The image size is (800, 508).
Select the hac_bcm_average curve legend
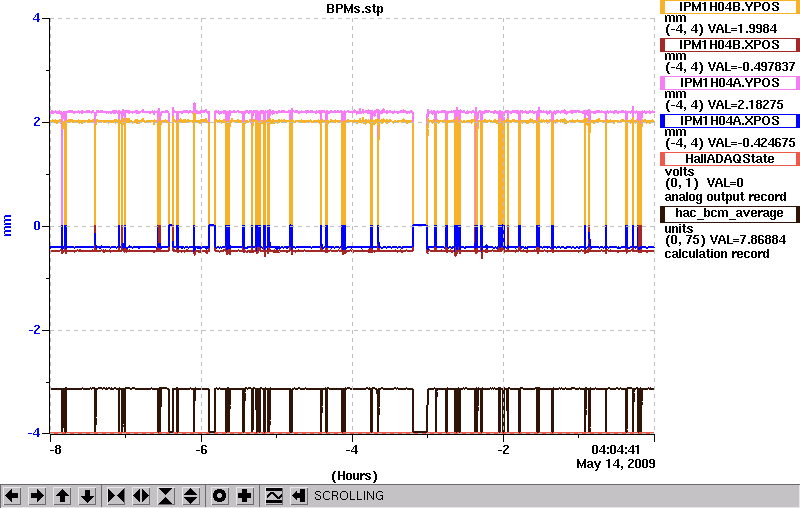tap(730, 214)
